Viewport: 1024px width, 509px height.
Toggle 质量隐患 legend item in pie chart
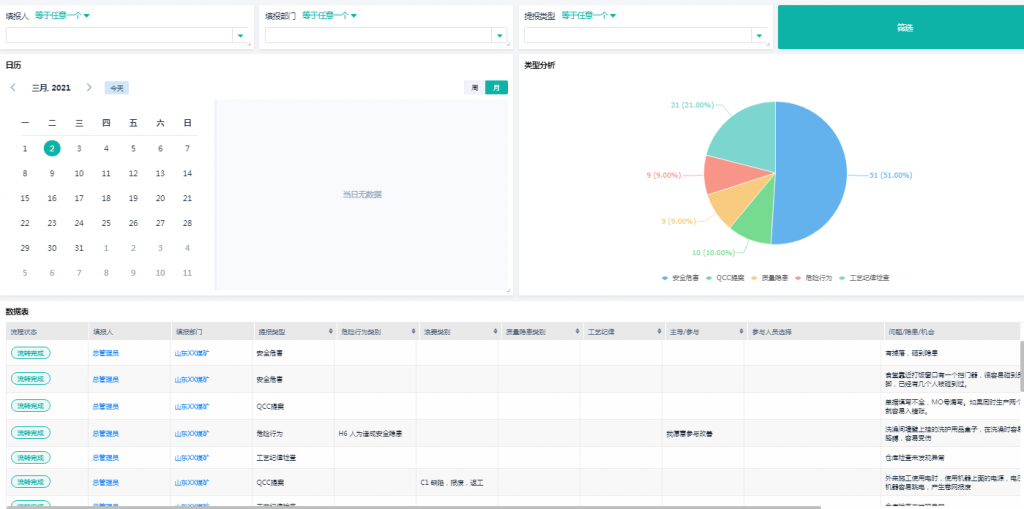tap(770, 278)
